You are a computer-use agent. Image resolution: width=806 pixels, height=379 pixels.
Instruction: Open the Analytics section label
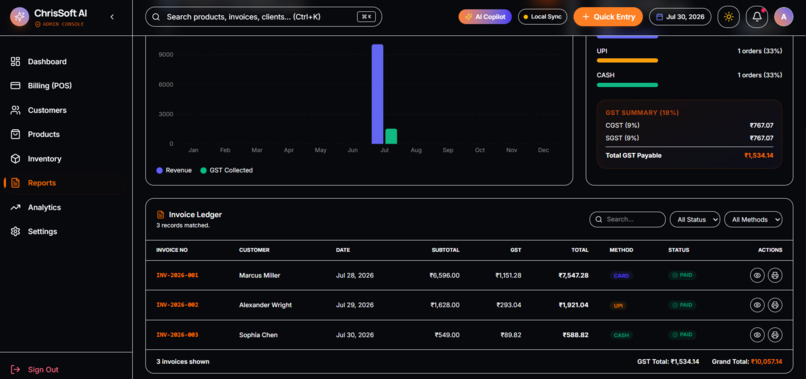click(x=44, y=207)
